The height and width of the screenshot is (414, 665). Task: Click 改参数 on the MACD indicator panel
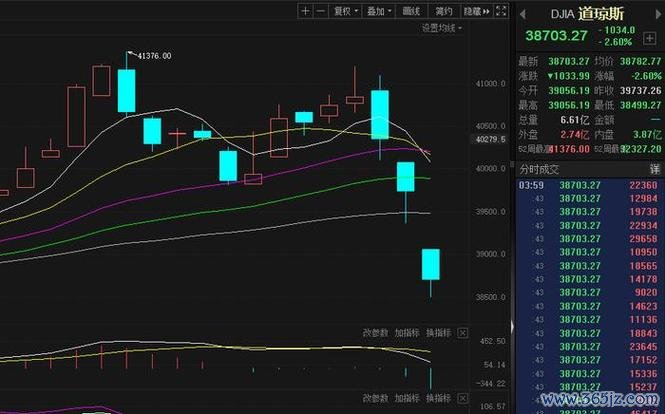[x=375, y=333]
